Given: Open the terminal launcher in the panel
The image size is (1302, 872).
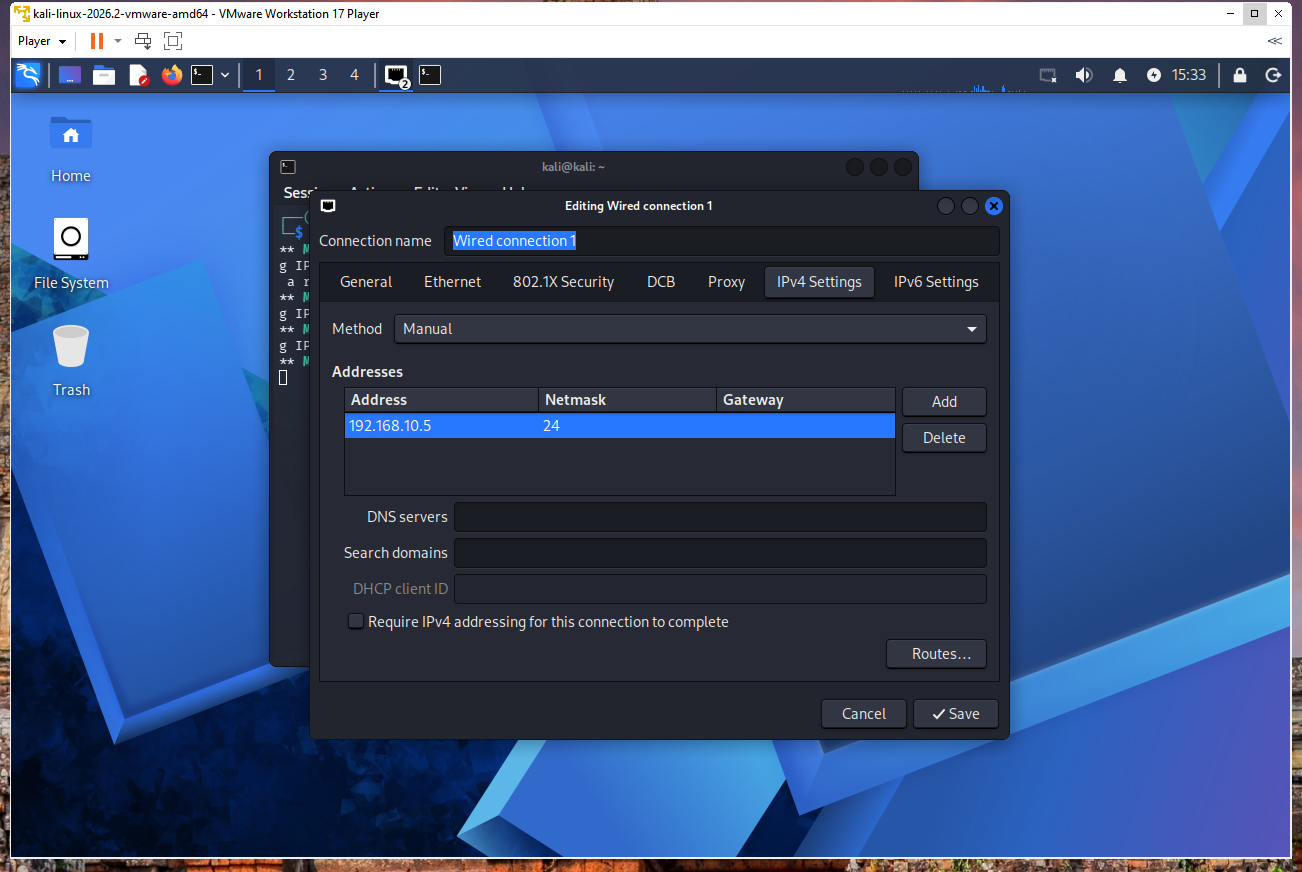Looking at the screenshot, I should pos(202,75).
